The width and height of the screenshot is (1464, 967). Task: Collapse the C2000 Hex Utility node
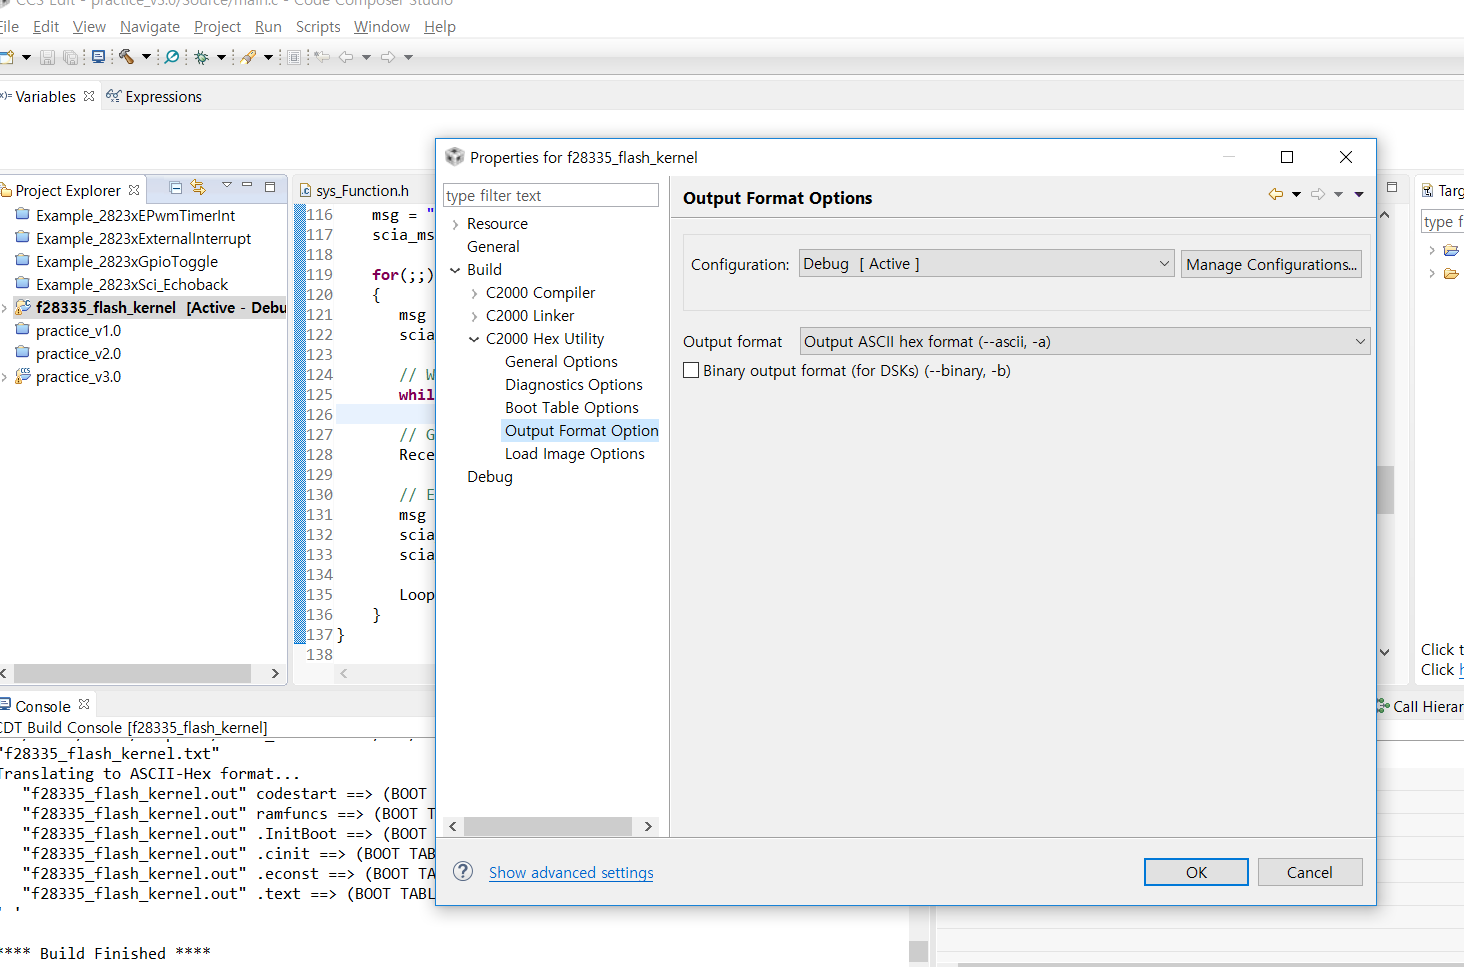475,339
